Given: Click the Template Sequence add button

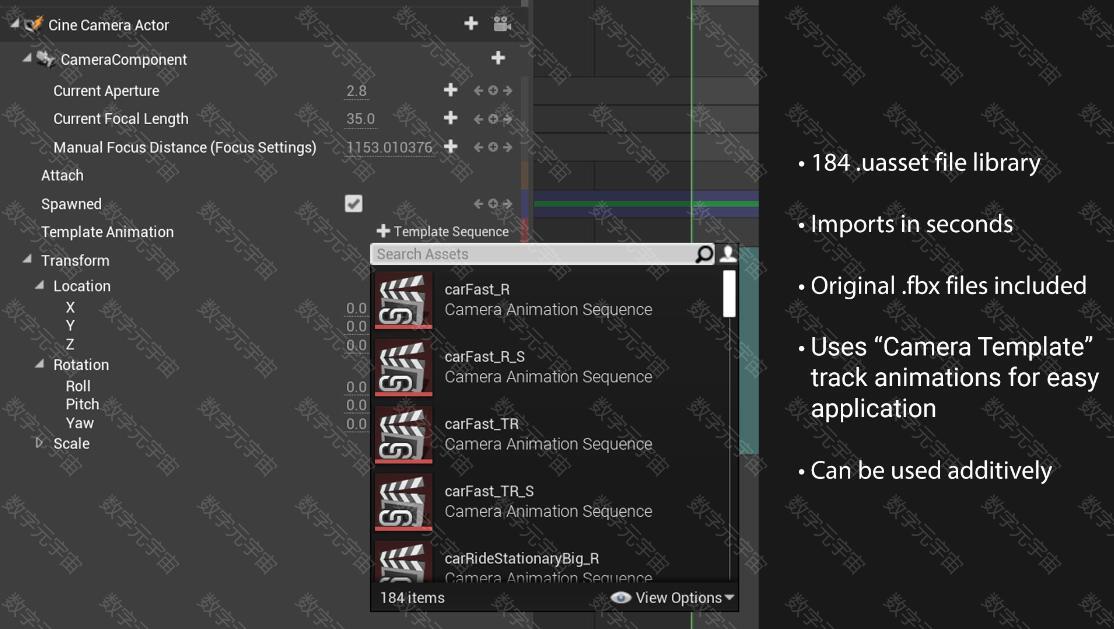Looking at the screenshot, I should (443, 231).
